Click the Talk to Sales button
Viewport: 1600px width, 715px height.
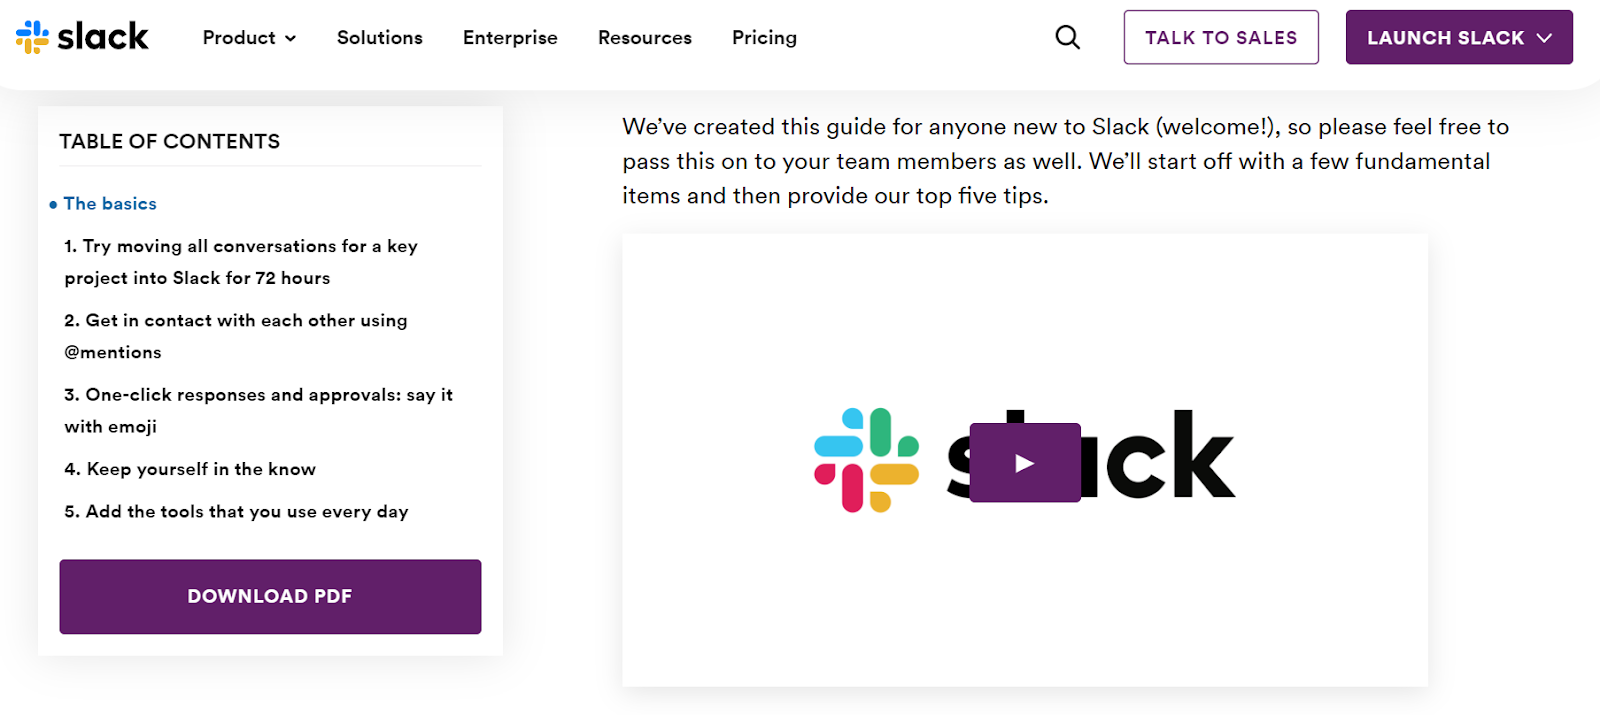(x=1220, y=37)
